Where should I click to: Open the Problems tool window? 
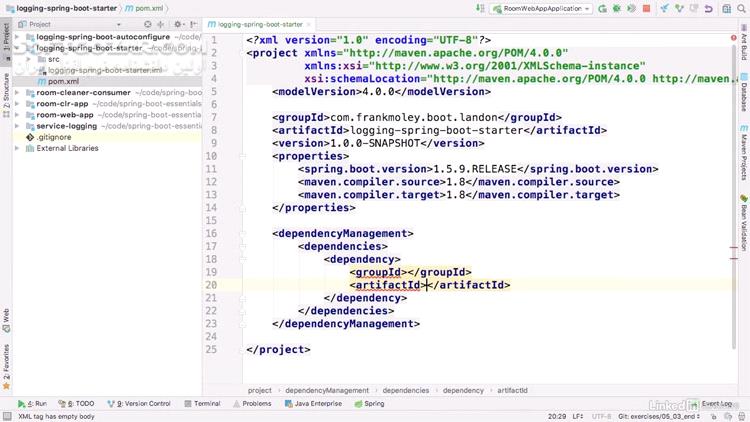(252, 404)
